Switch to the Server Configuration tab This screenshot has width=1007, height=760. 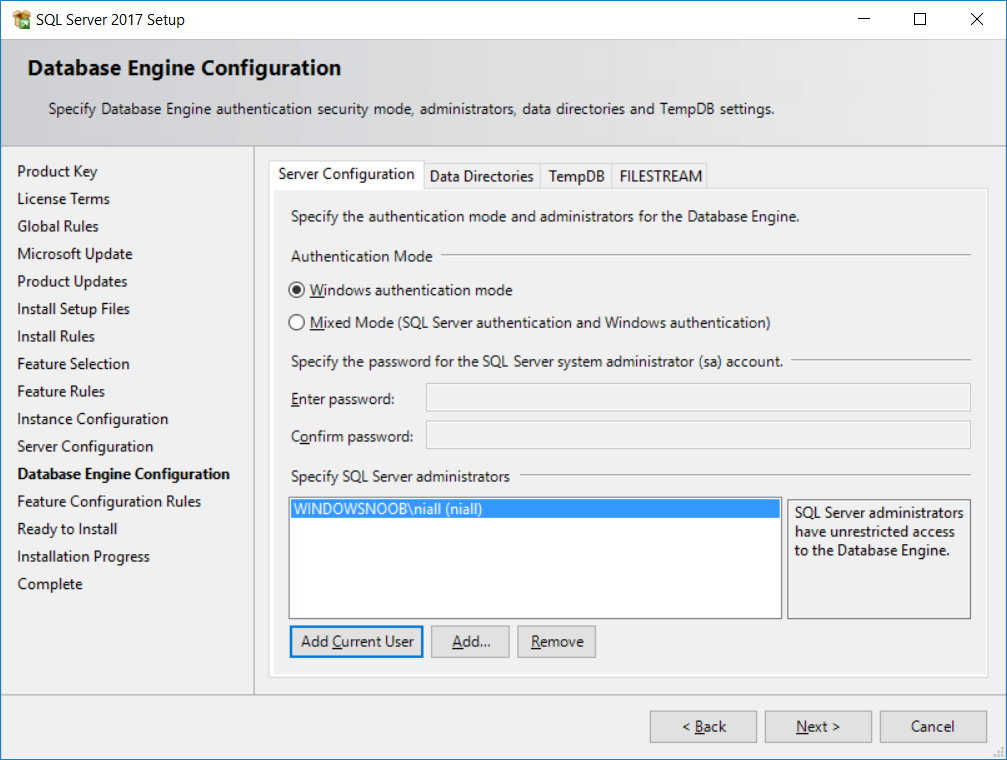pos(346,174)
